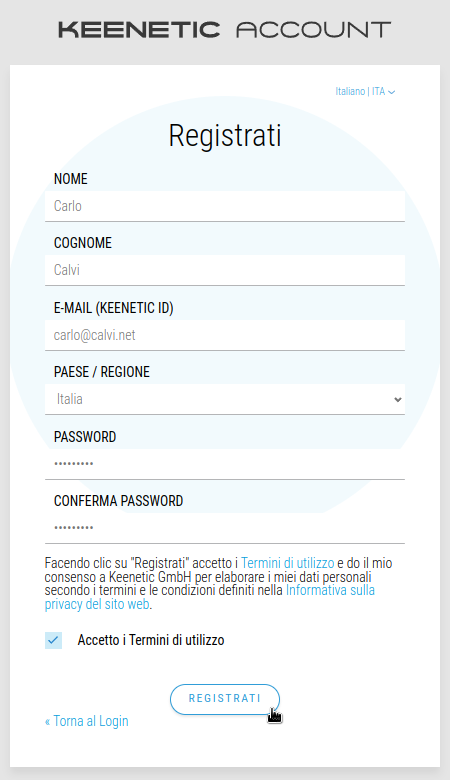450x780 pixels.
Task: Uncheck the Accetto i Termini checkbox
Action: (53, 640)
